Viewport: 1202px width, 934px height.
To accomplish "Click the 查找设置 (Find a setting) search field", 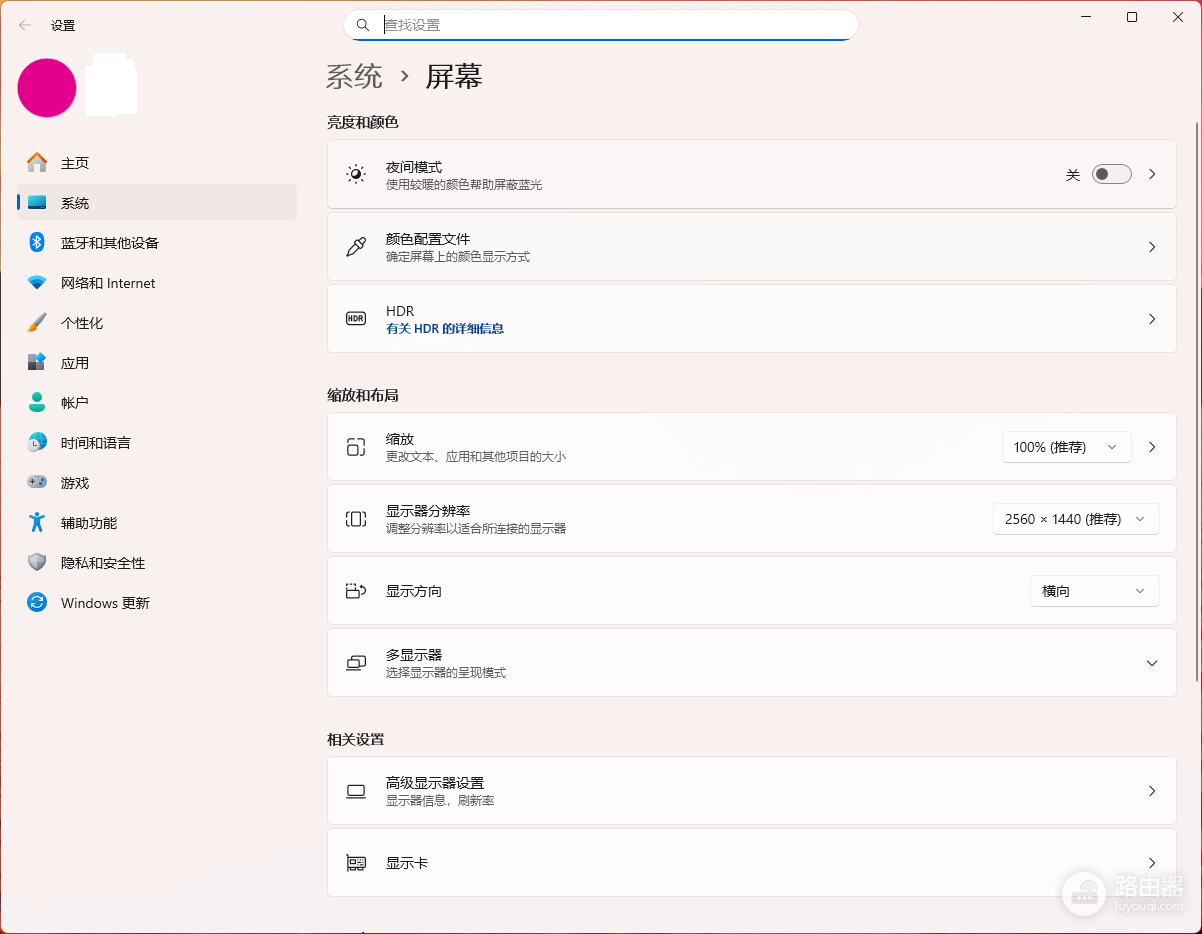I will [x=600, y=25].
